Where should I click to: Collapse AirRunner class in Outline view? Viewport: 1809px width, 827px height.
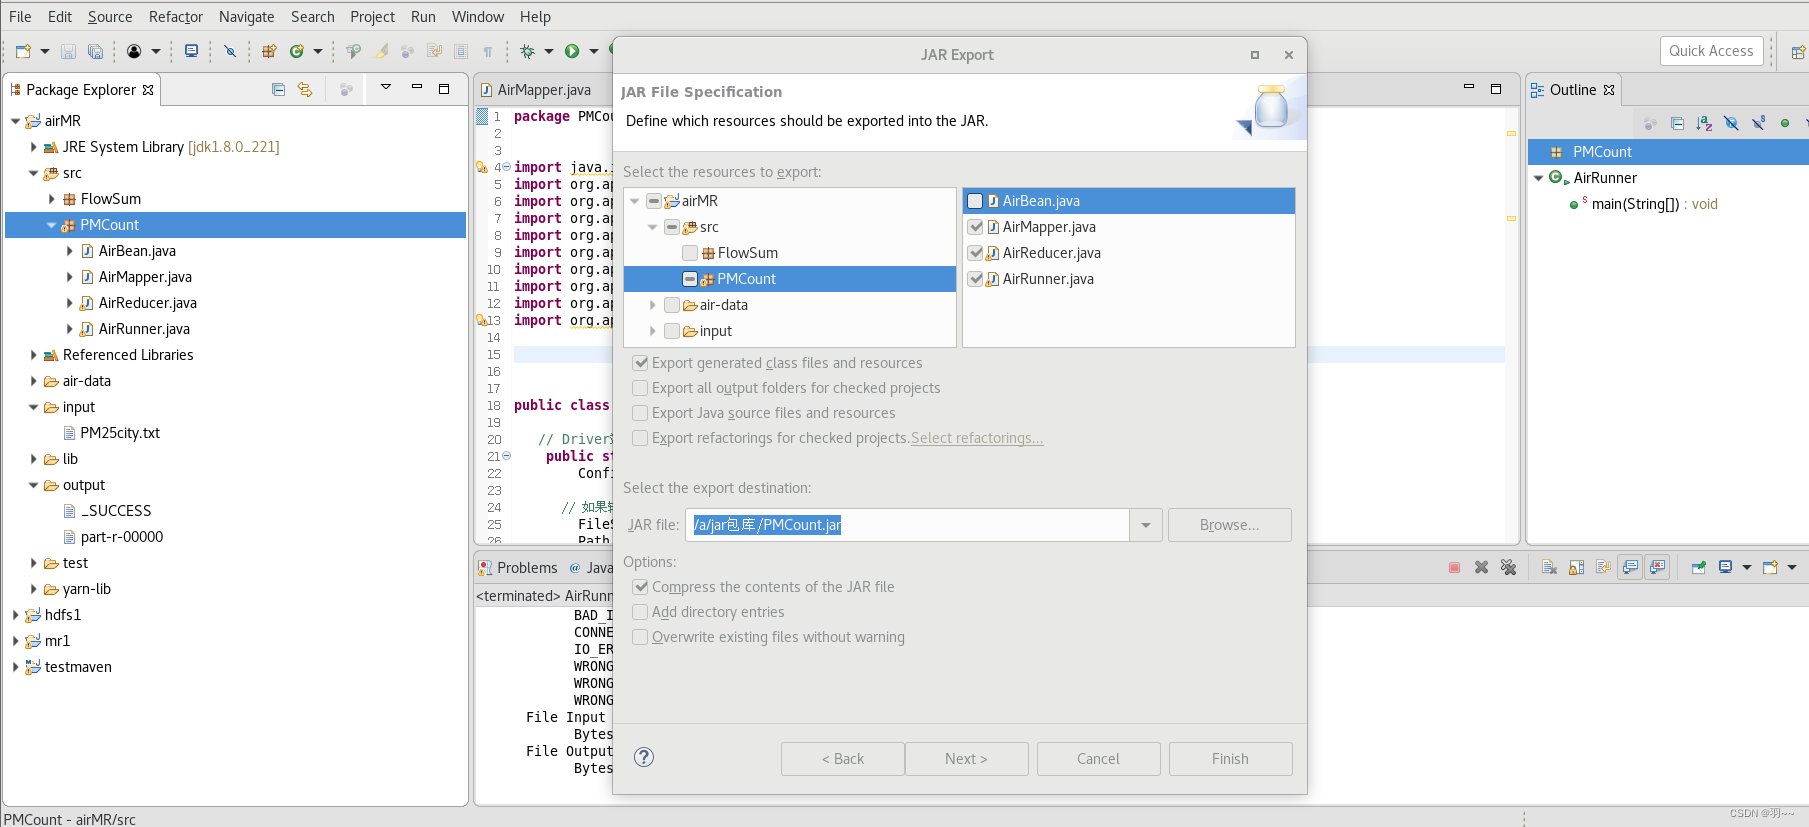coord(1538,178)
